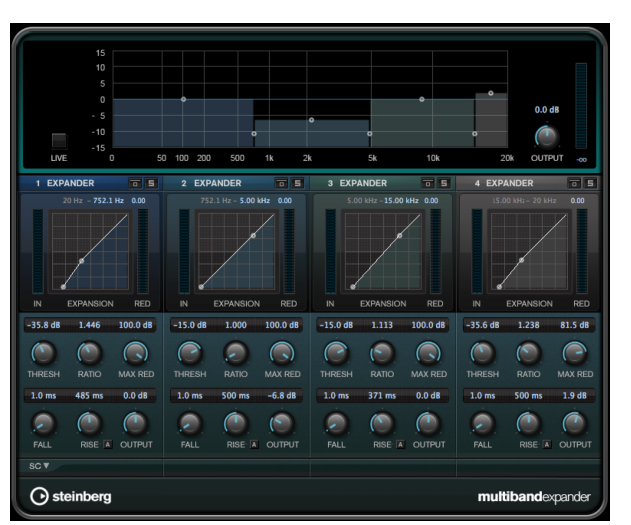Click band 4 expansion curve display
Screen dimensions: 631x525
click(527, 249)
